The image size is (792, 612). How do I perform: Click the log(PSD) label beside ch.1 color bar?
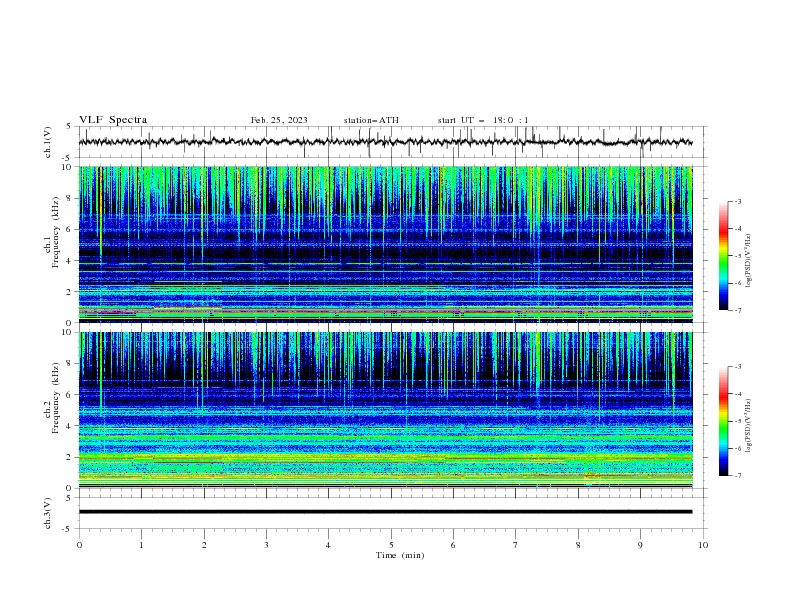pos(749,261)
